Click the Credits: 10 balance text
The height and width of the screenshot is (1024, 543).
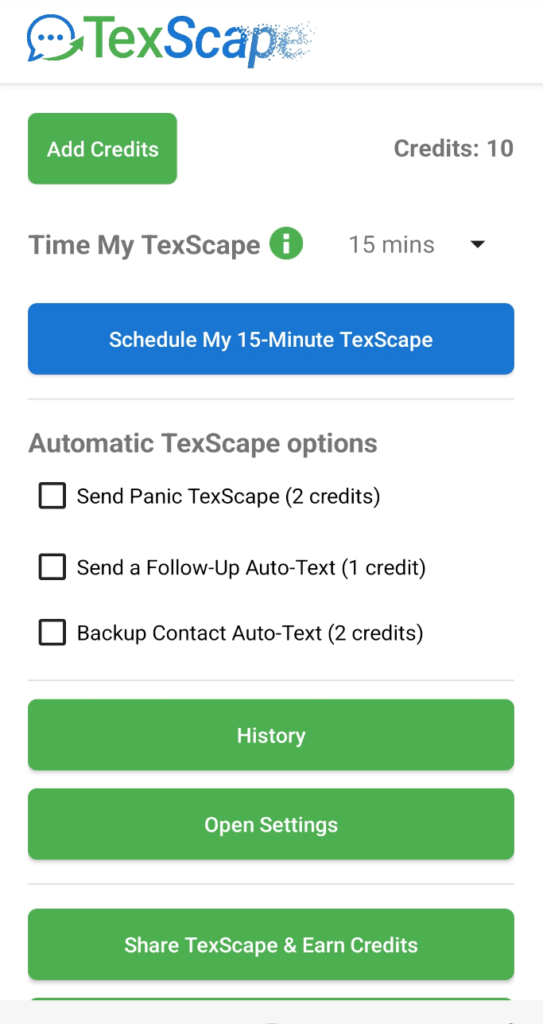click(453, 149)
